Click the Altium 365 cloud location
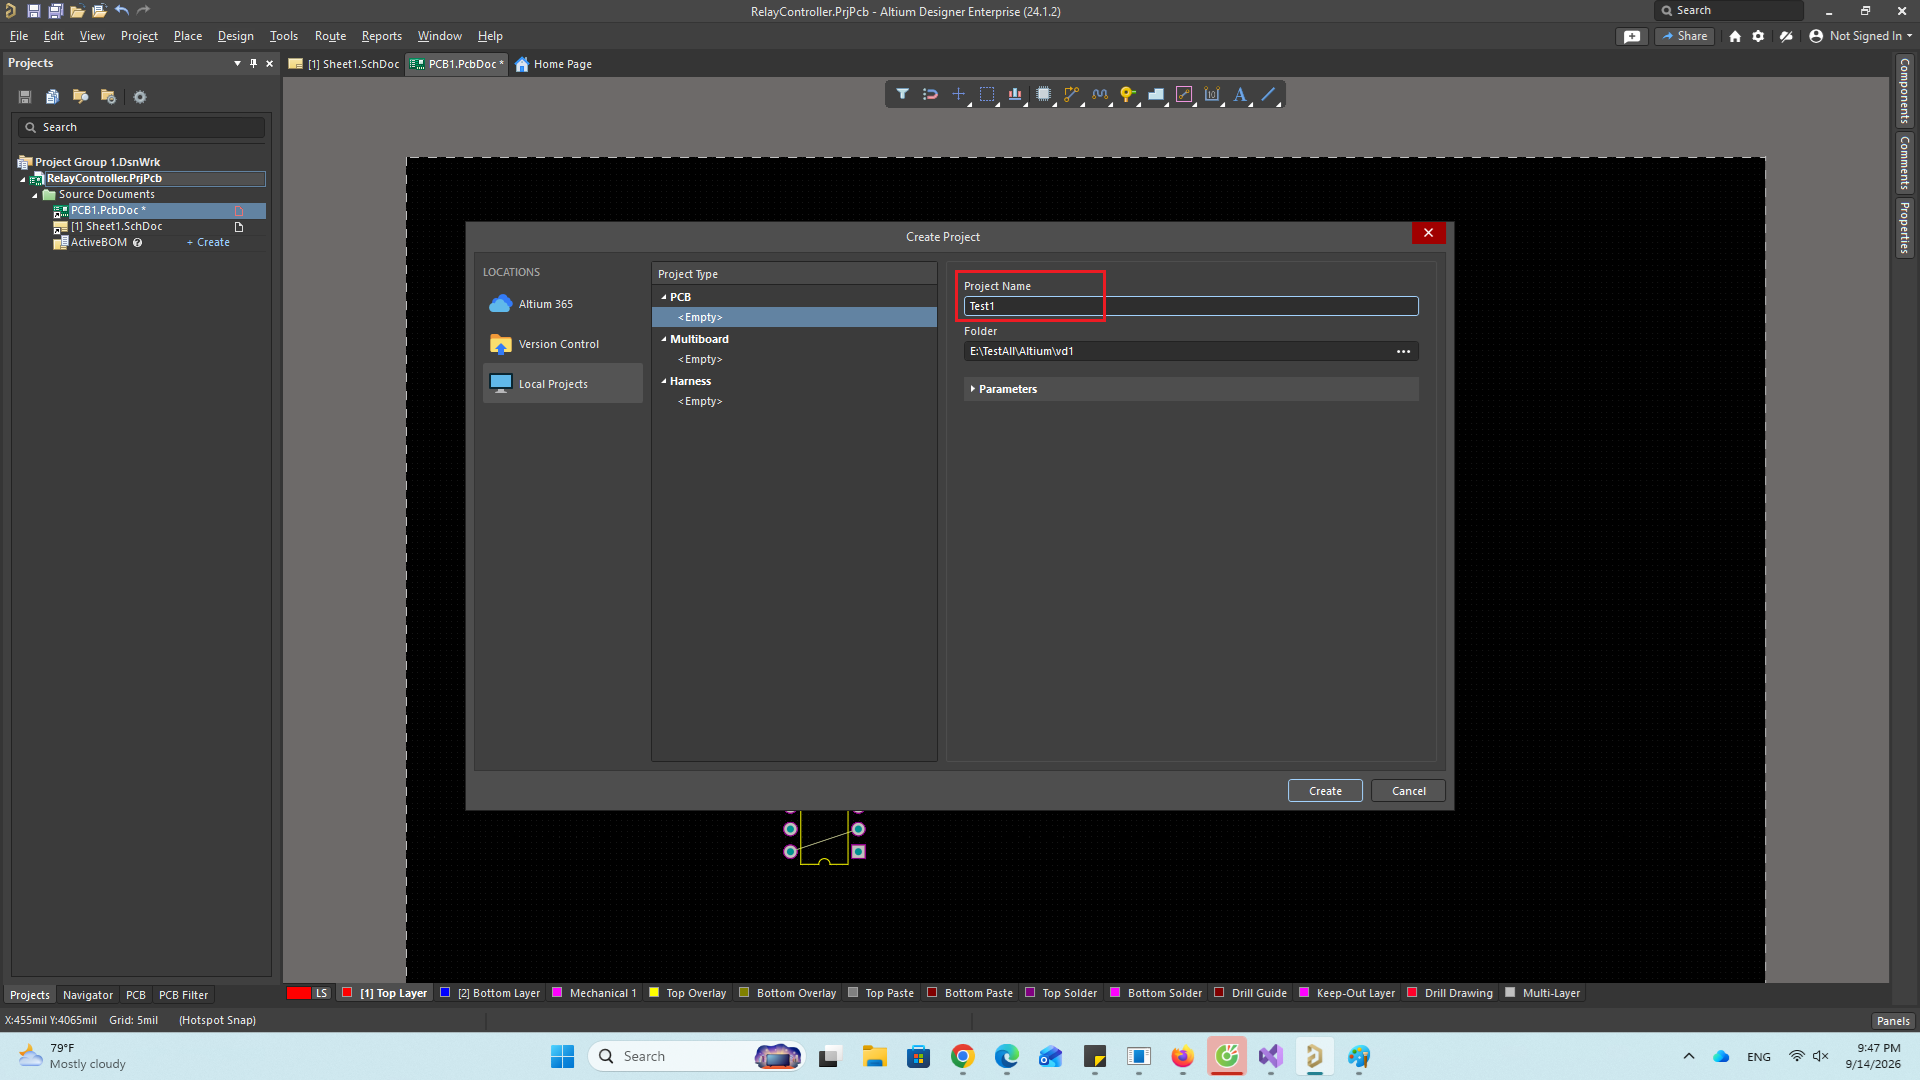This screenshot has height=1080, width=1920. pos(562,304)
